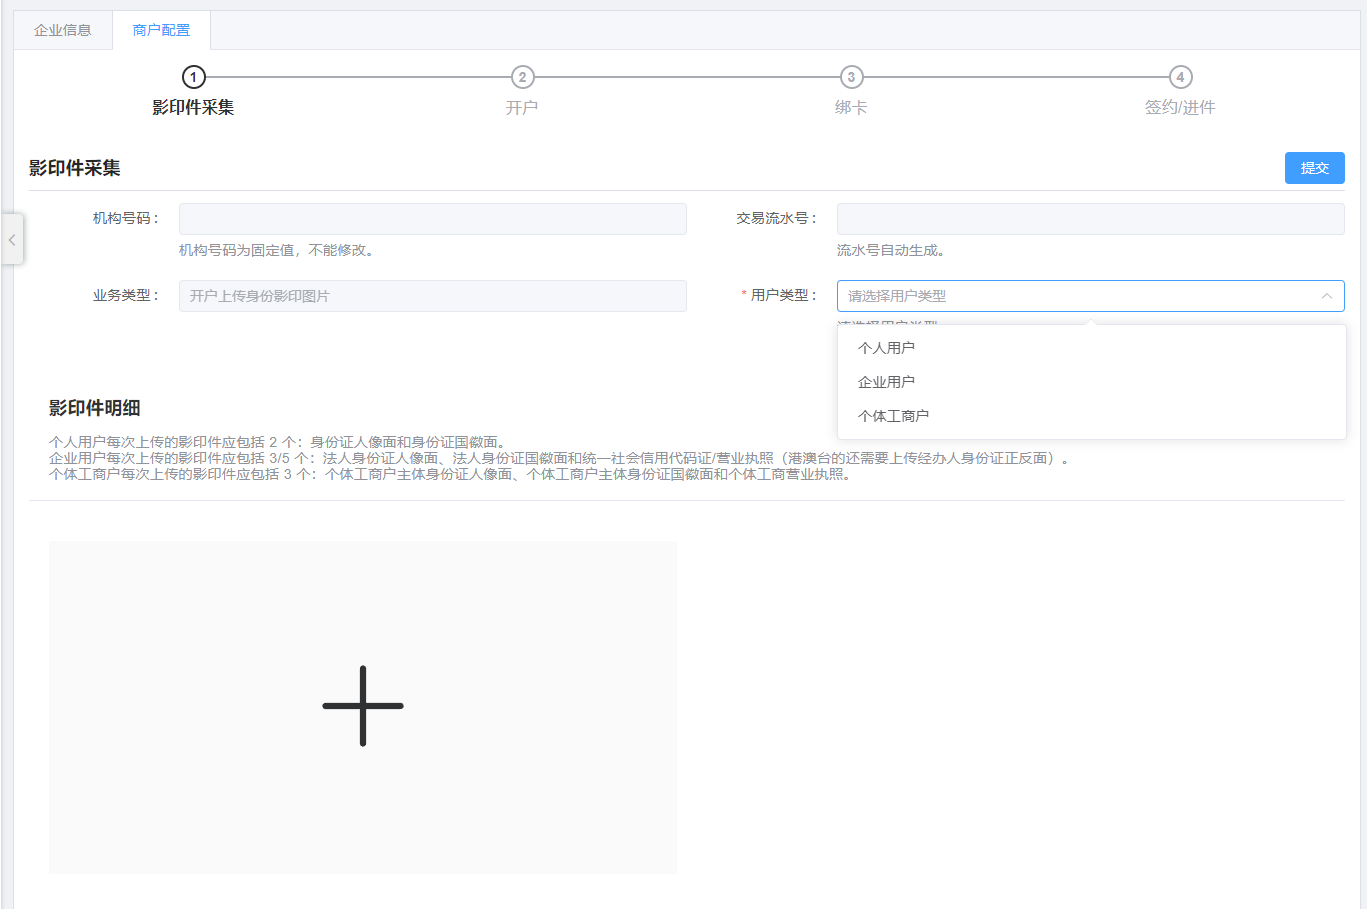
Task: Click step 1 circle 影印件采集
Action: tap(193, 77)
